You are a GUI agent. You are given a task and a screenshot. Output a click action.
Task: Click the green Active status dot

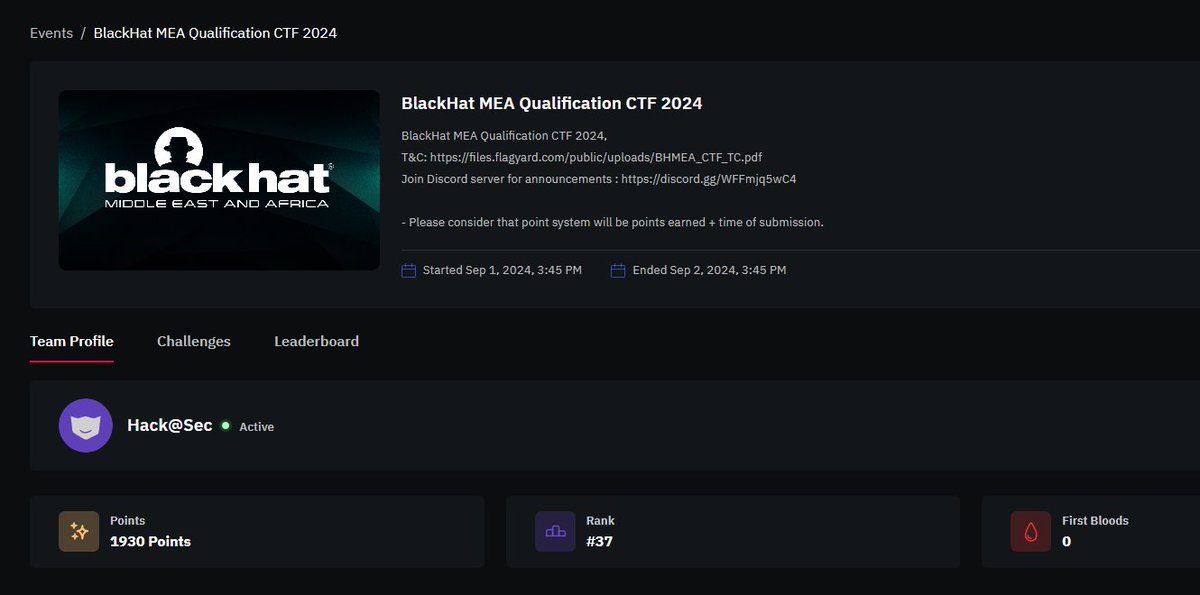225,426
